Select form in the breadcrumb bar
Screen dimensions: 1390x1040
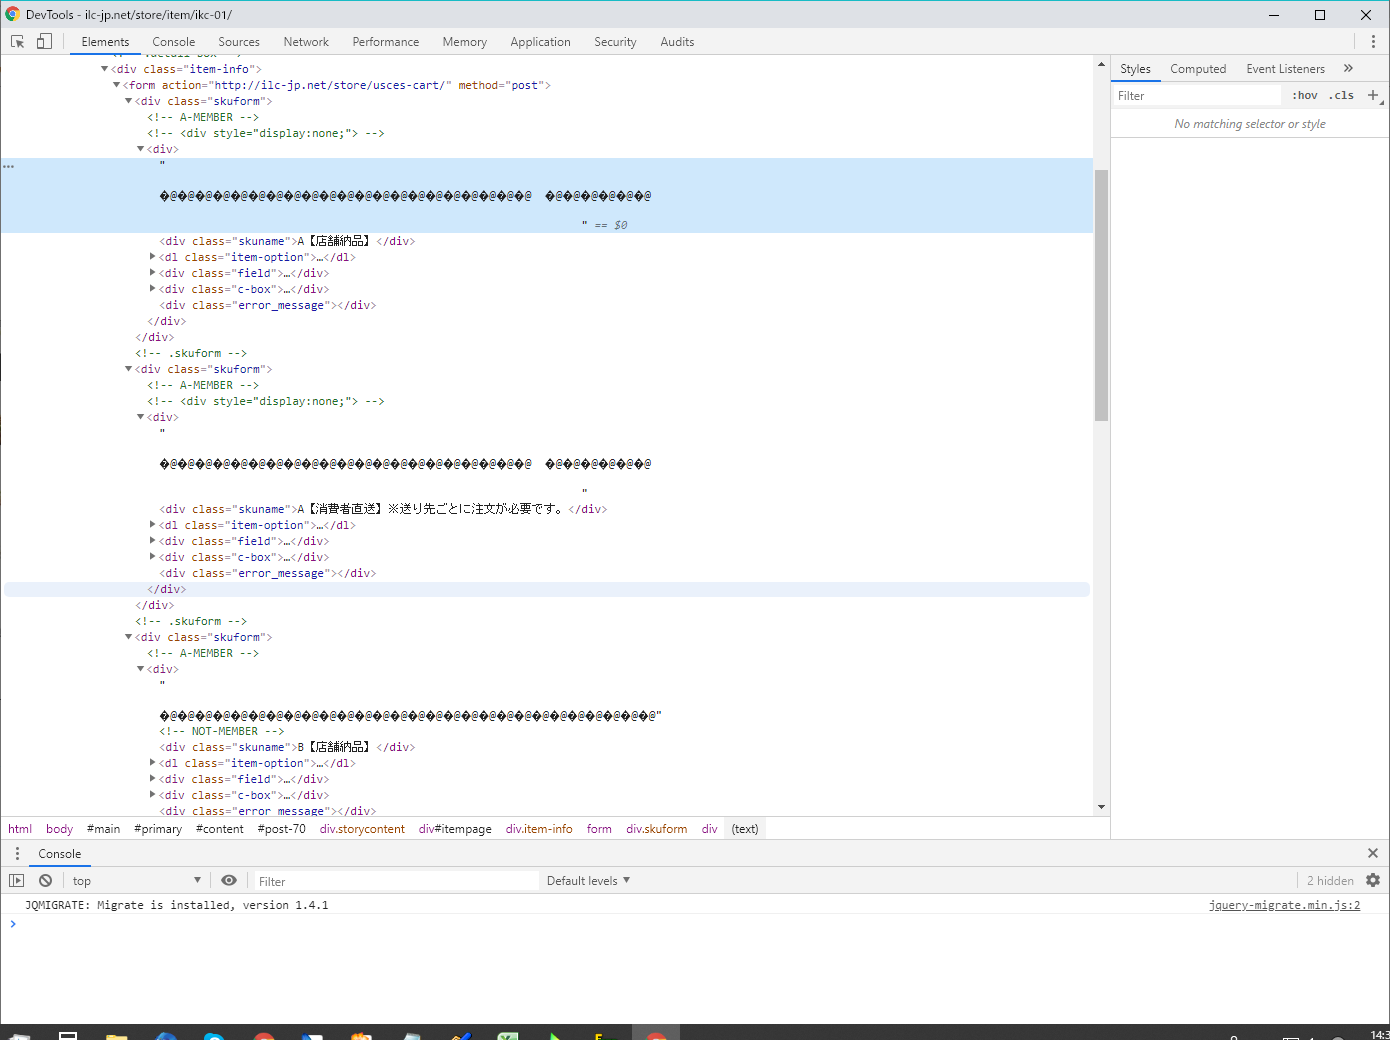(x=599, y=829)
